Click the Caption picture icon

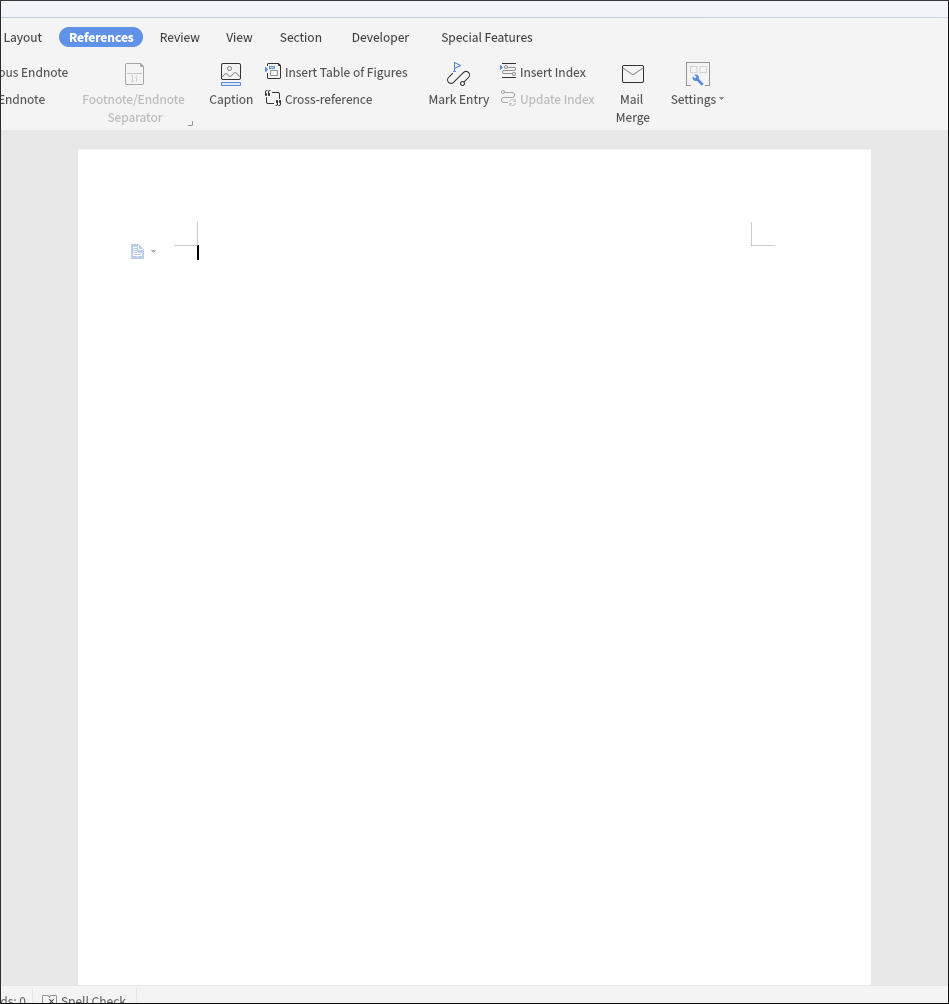point(231,74)
